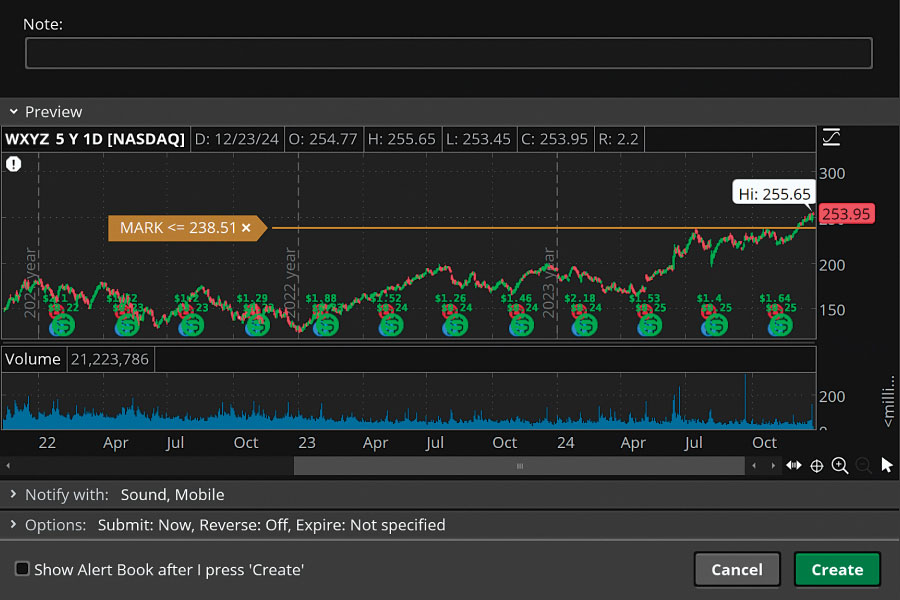Select the pointer arrow tool
900x600 pixels.
pyautogui.click(x=886, y=465)
